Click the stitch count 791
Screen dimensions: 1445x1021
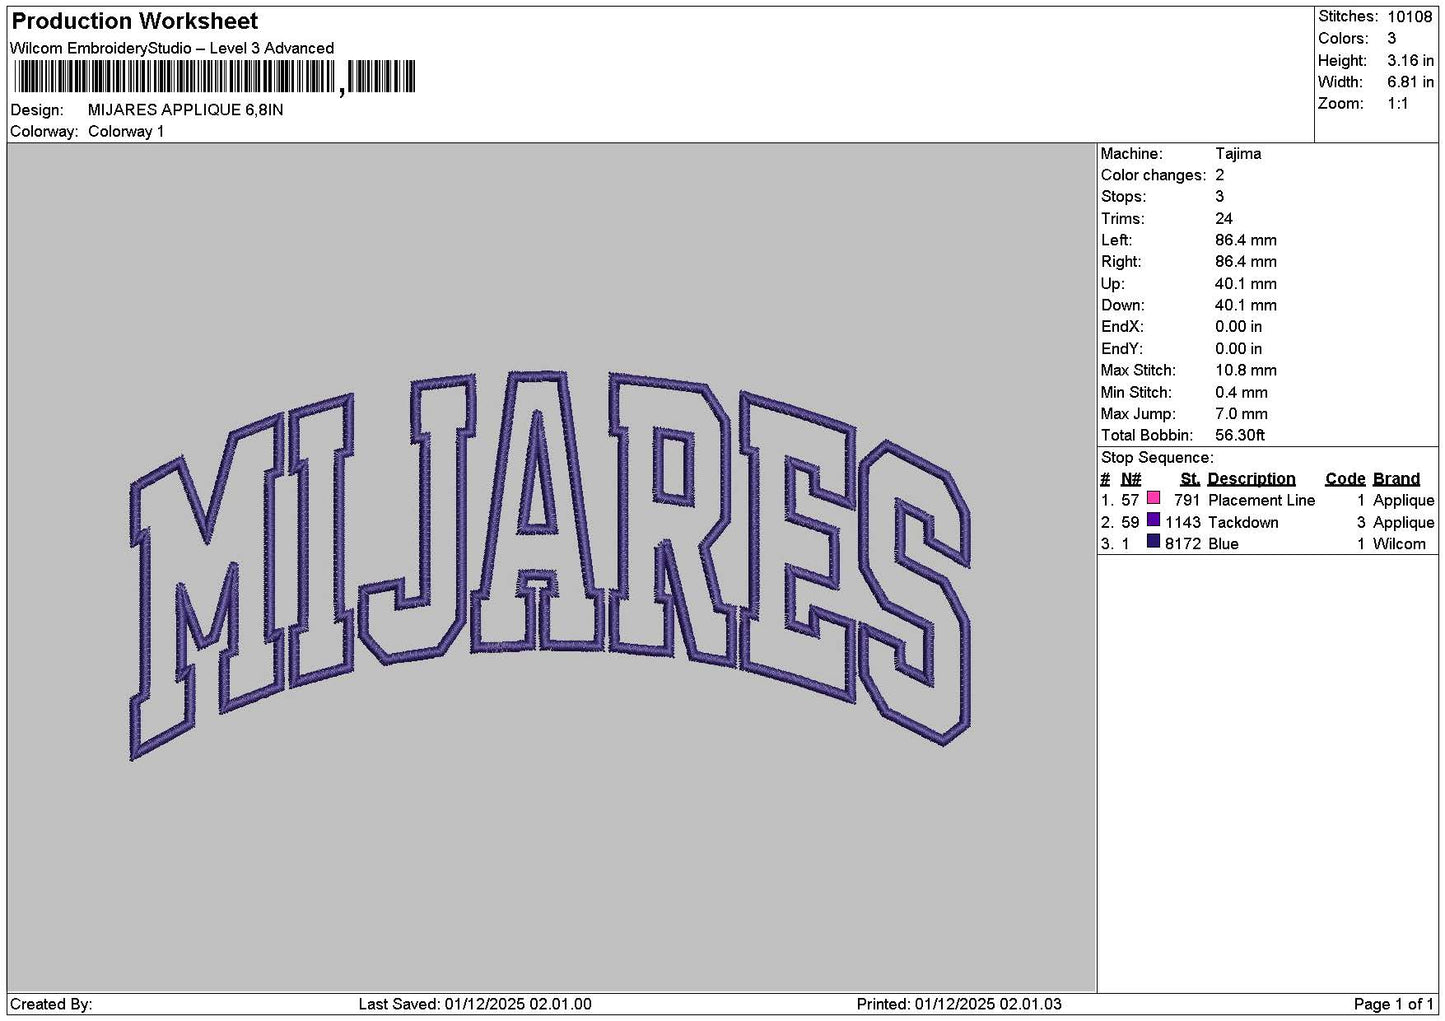pyautogui.click(x=1187, y=500)
